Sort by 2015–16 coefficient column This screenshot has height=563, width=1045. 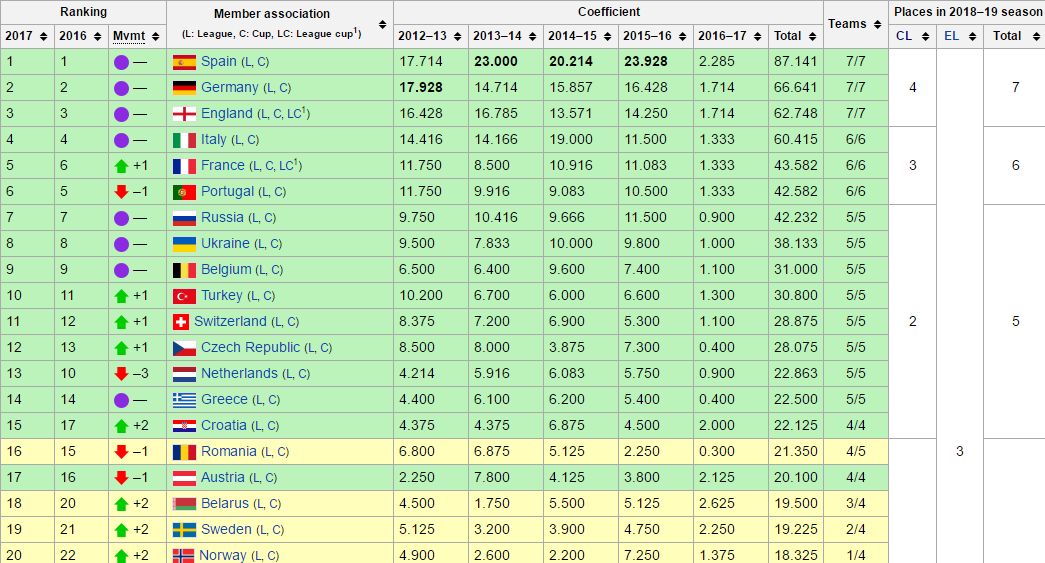(682, 37)
